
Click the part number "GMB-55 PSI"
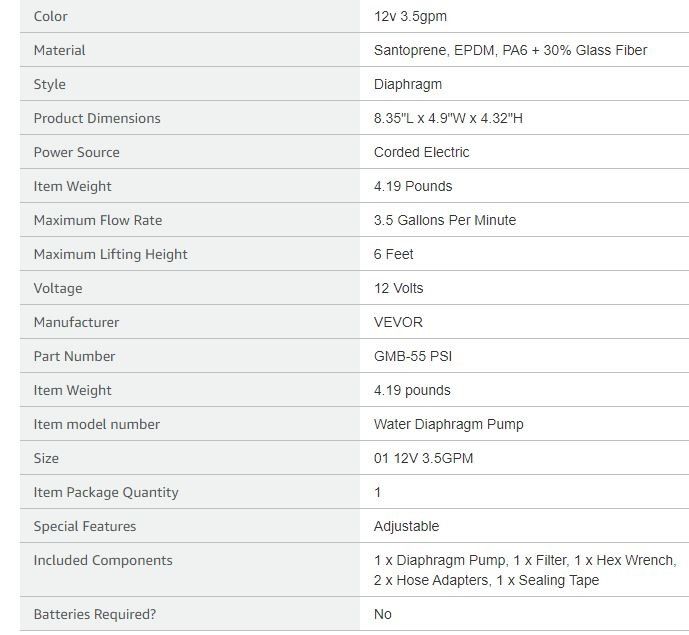click(x=413, y=356)
